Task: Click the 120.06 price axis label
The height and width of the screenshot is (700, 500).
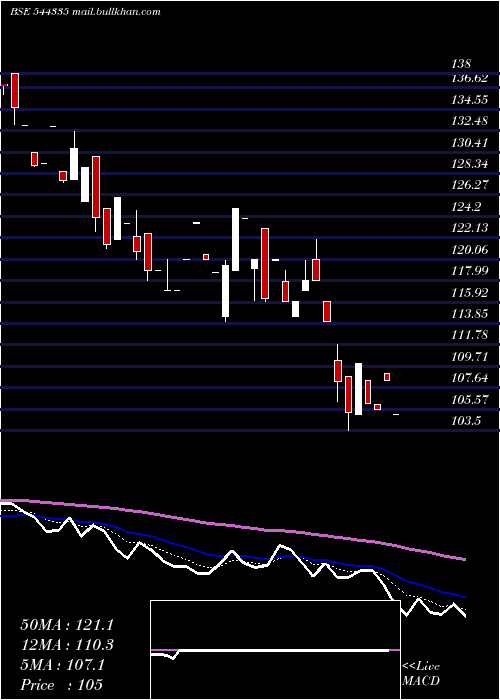Action: click(469, 250)
